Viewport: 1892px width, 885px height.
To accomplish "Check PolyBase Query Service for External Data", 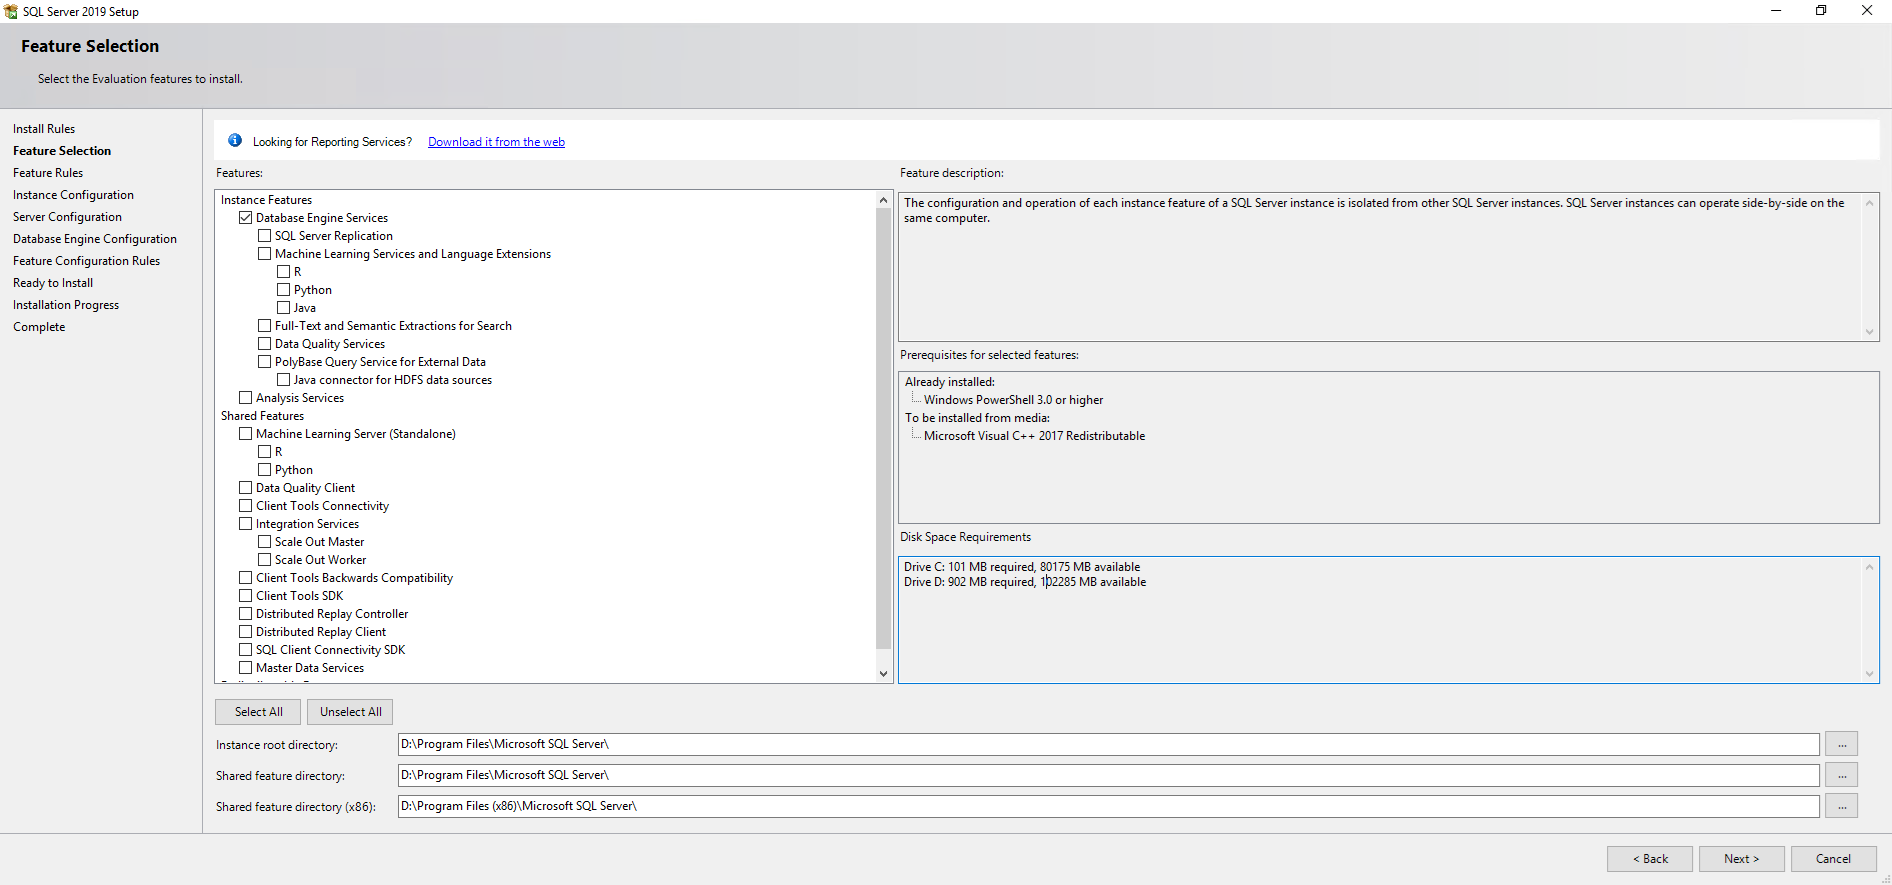I will click(264, 361).
